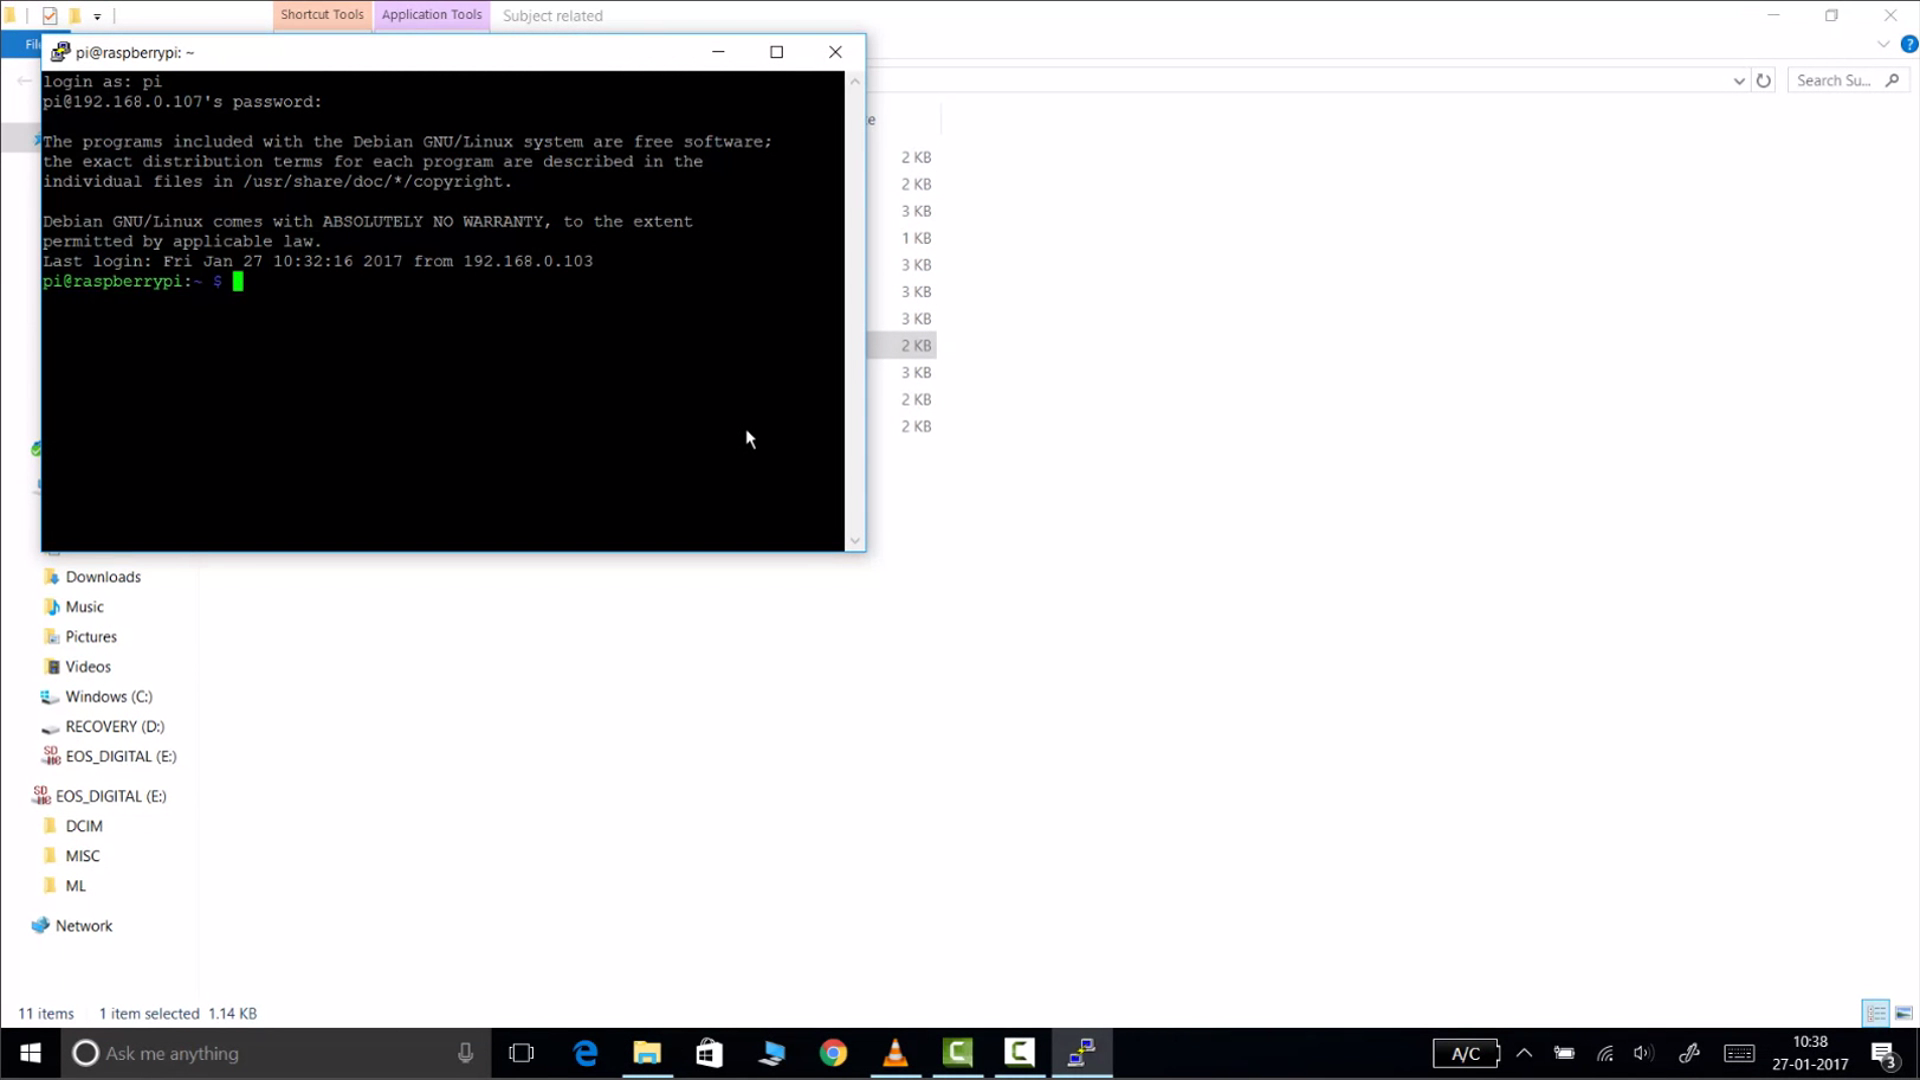This screenshot has width=1920, height=1080.
Task: Switch to large thumbnails view in the status bar
Action: point(1901,1013)
